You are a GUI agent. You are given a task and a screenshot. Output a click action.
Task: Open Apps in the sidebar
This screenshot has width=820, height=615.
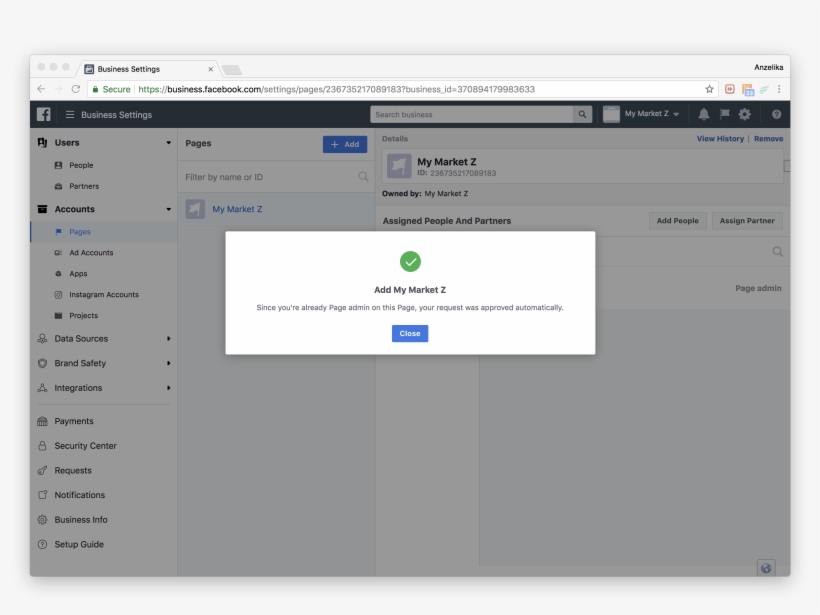pyautogui.click(x=78, y=274)
